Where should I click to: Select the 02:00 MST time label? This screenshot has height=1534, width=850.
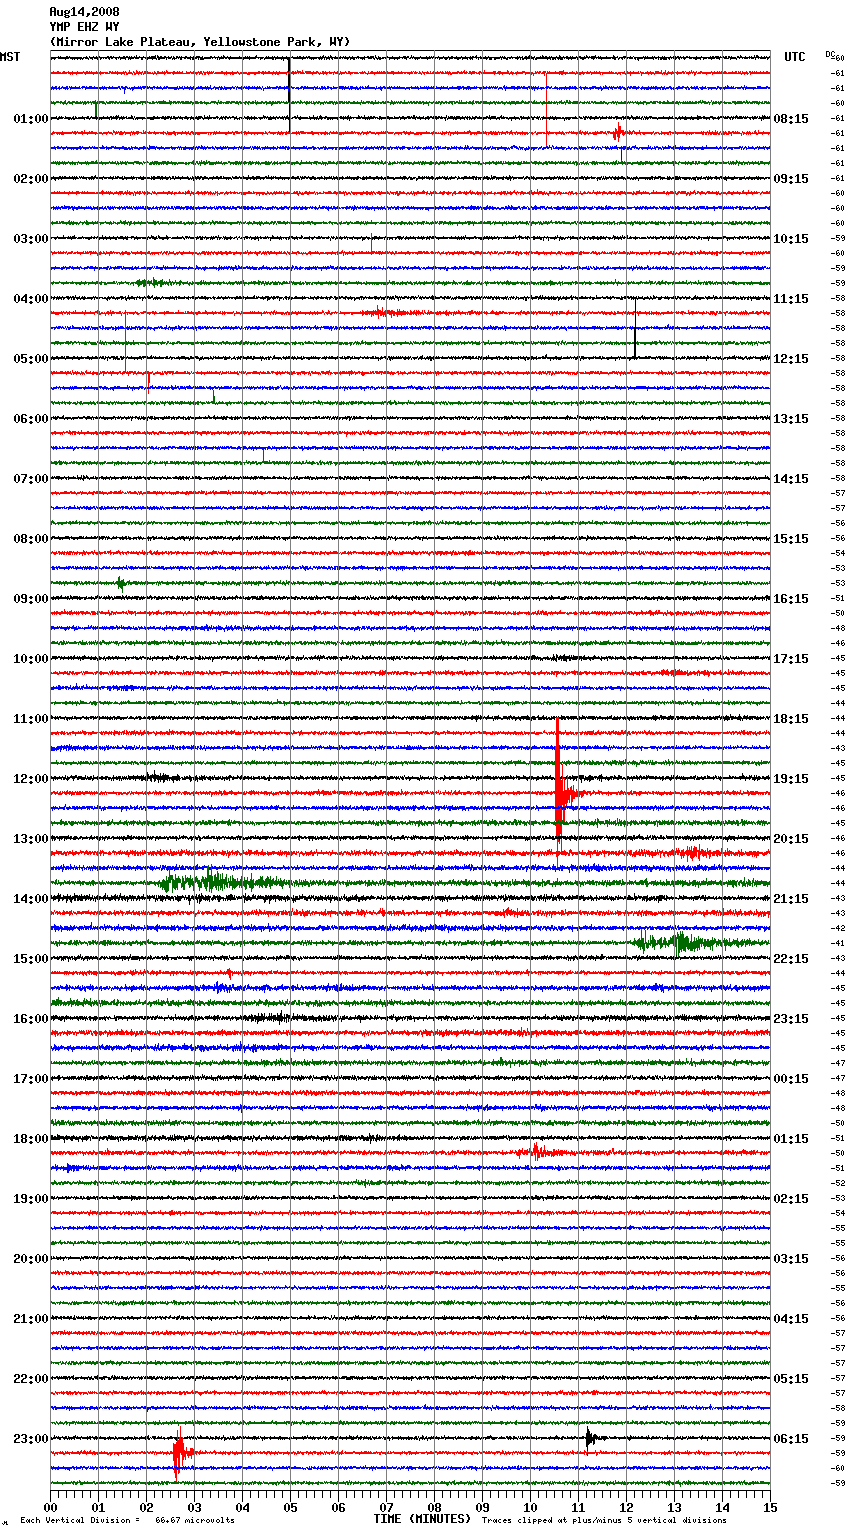31,178
